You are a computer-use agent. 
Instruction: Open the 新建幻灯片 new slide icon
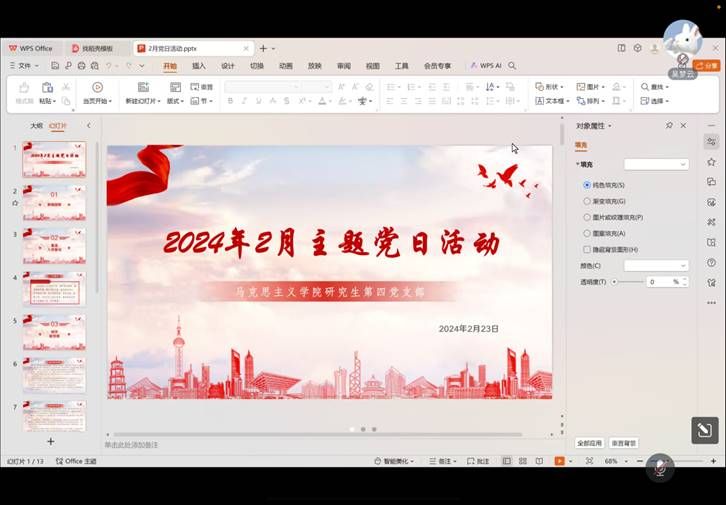click(143, 88)
